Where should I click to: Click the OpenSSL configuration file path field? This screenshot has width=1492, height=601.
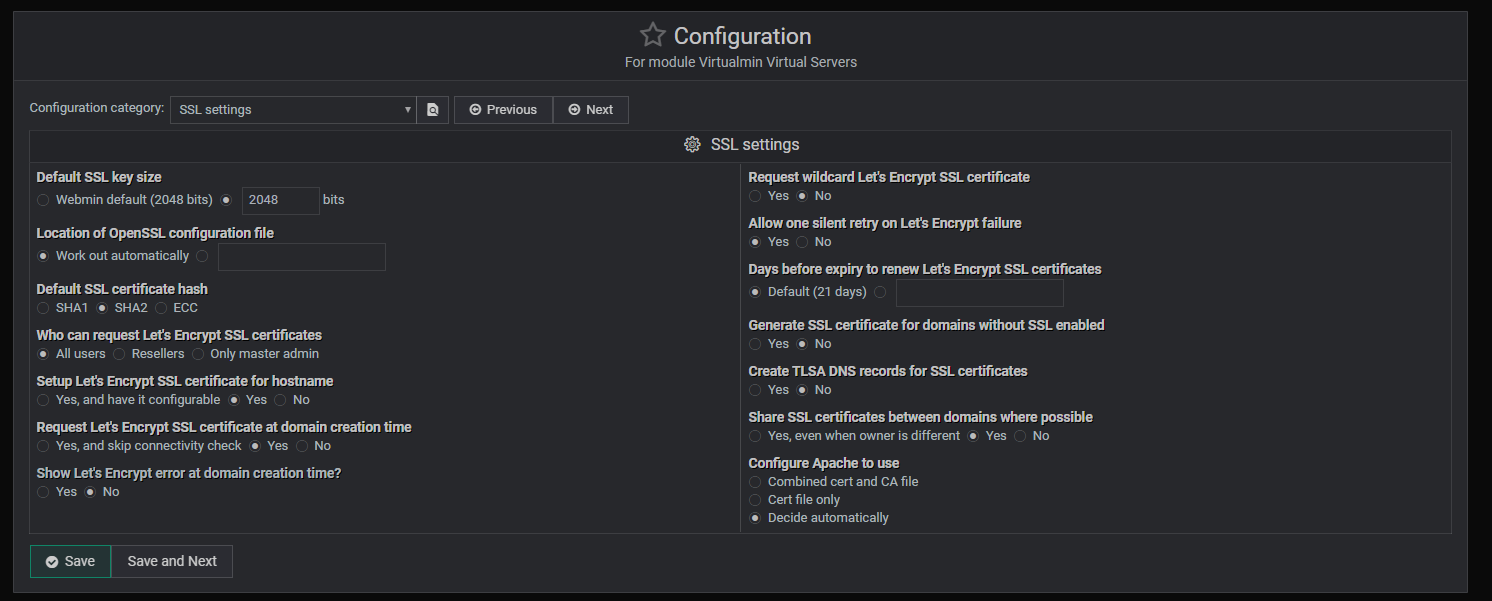pyautogui.click(x=302, y=257)
